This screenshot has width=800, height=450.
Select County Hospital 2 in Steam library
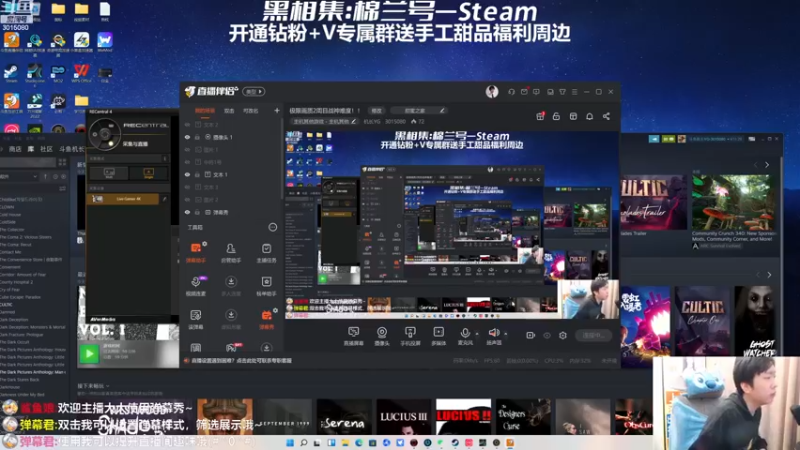pyautogui.click(x=17, y=282)
